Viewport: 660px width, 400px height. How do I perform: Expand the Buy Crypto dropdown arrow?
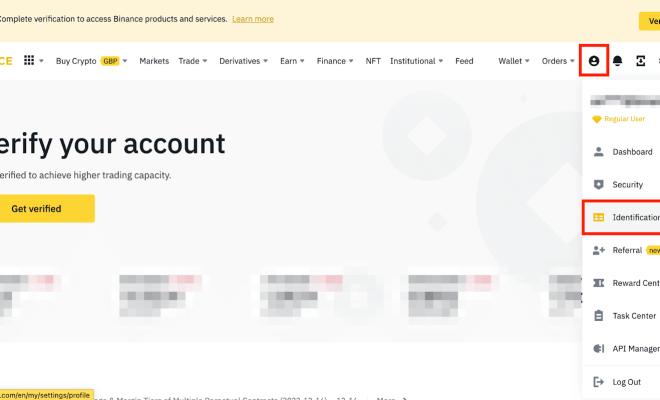[125, 61]
